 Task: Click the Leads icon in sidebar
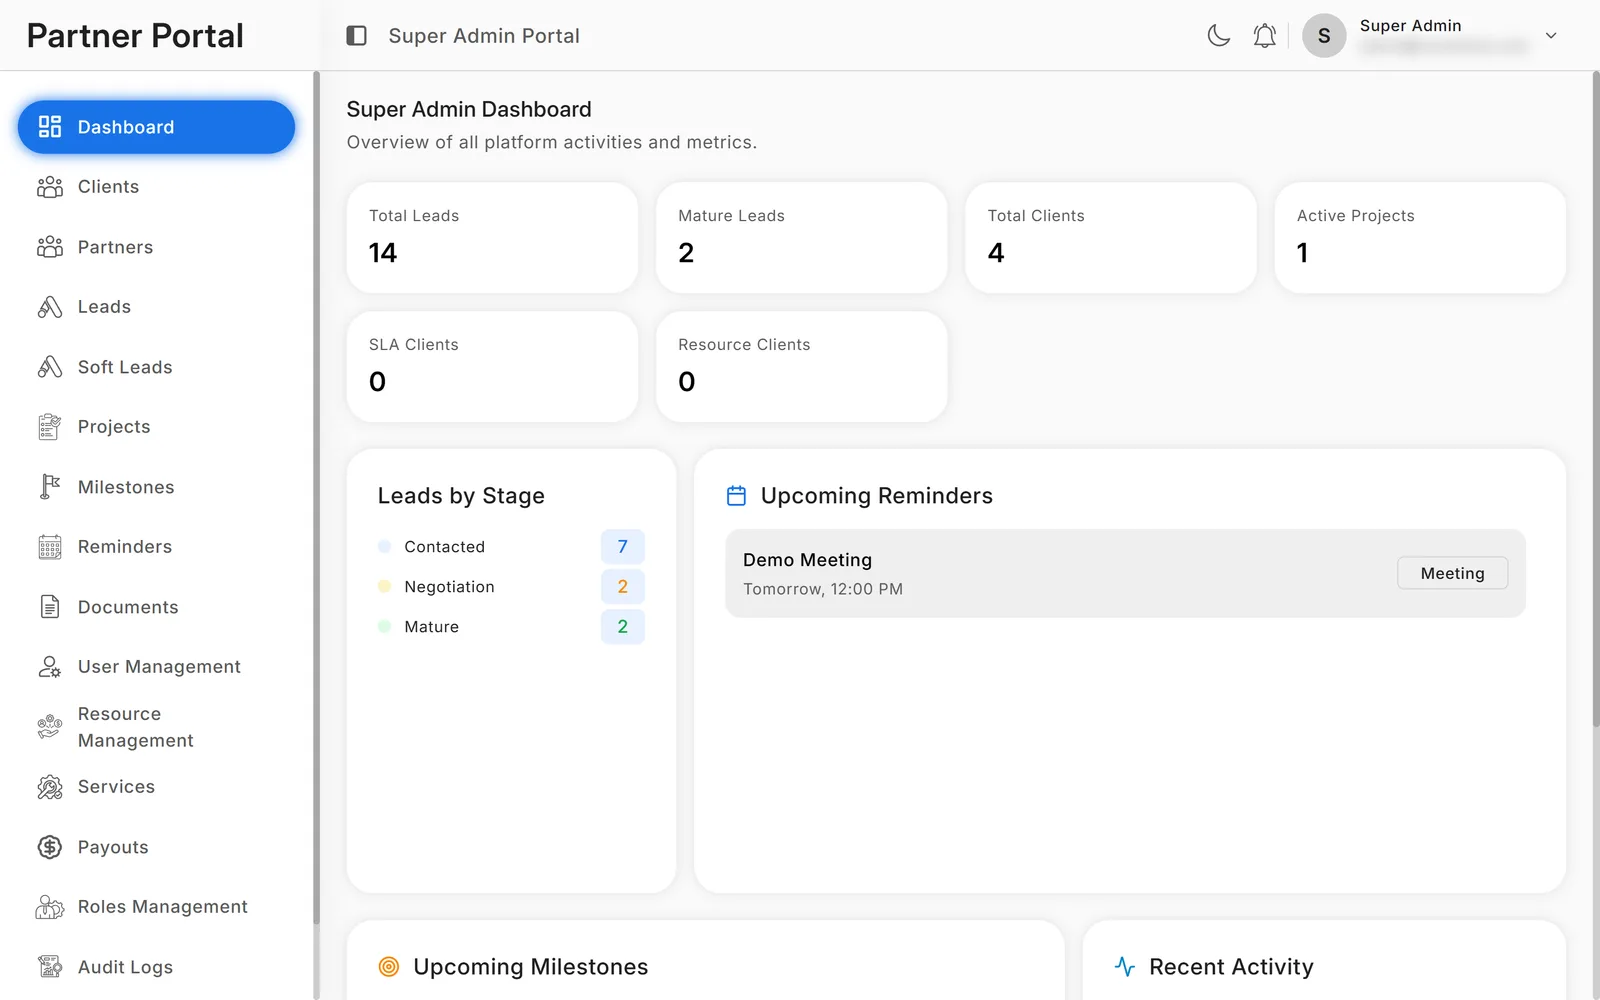point(50,307)
